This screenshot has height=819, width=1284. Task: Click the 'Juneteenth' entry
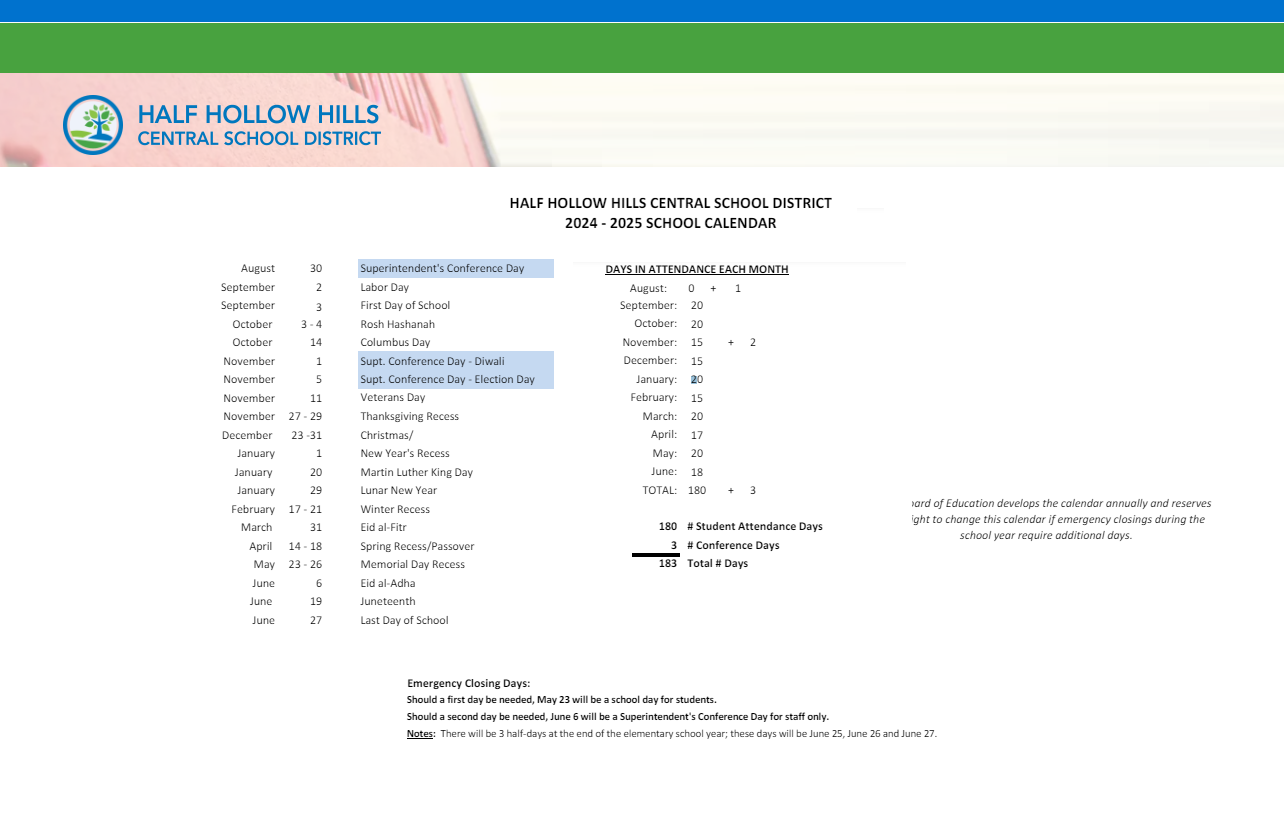click(x=388, y=602)
